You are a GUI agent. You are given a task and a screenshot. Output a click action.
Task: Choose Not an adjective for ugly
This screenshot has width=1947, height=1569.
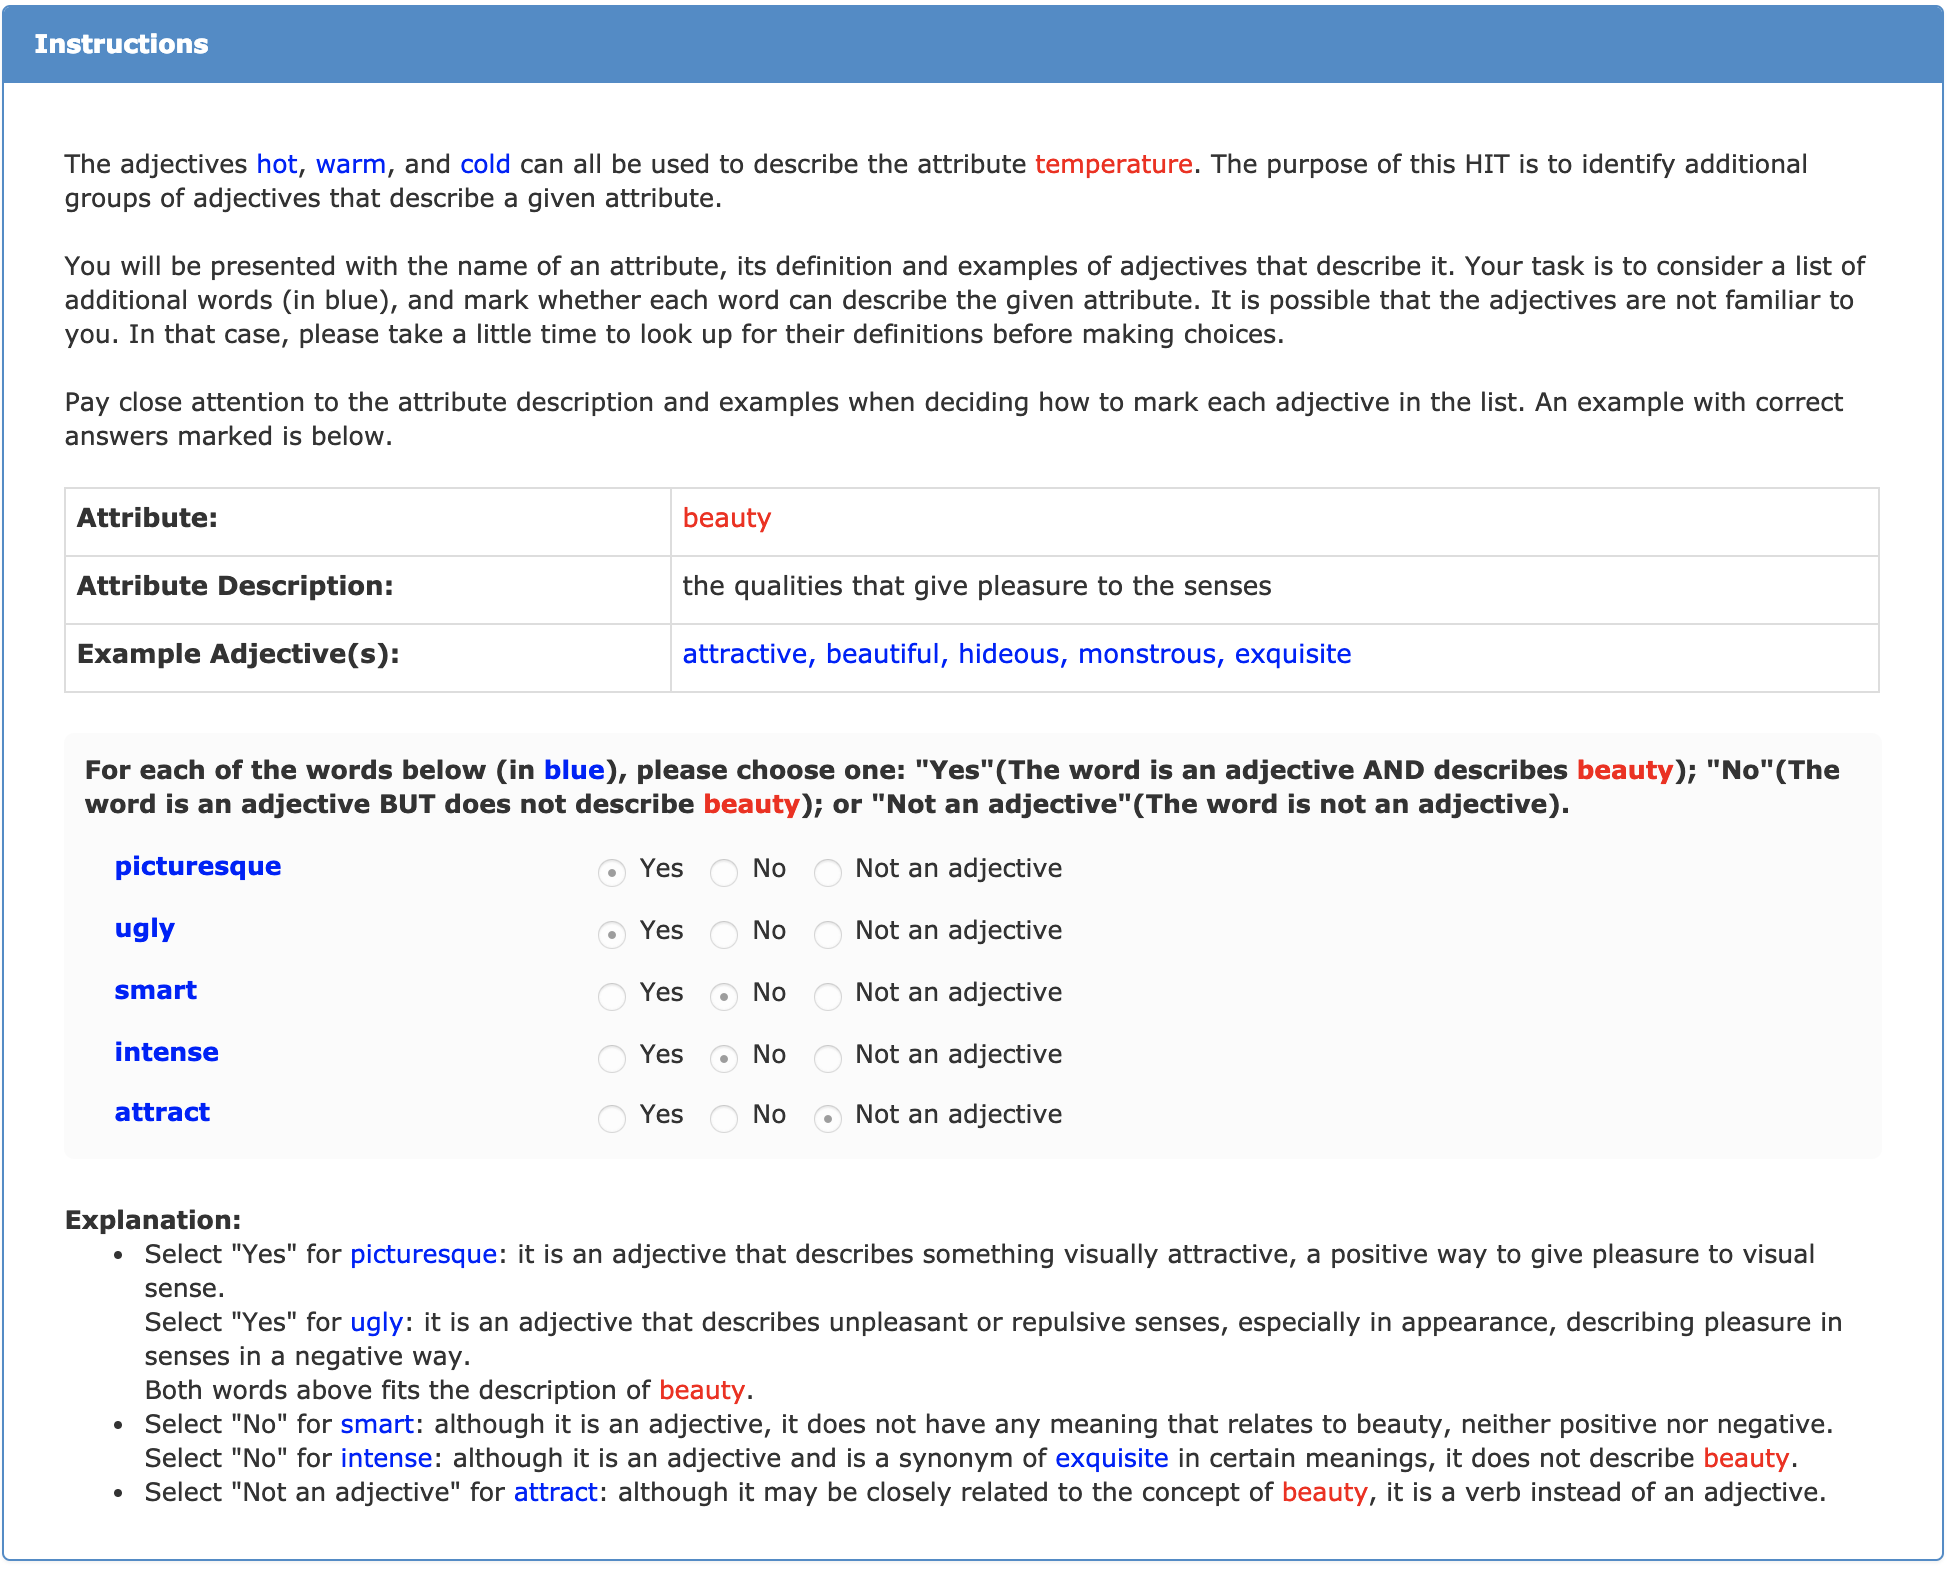pyautogui.click(x=828, y=934)
